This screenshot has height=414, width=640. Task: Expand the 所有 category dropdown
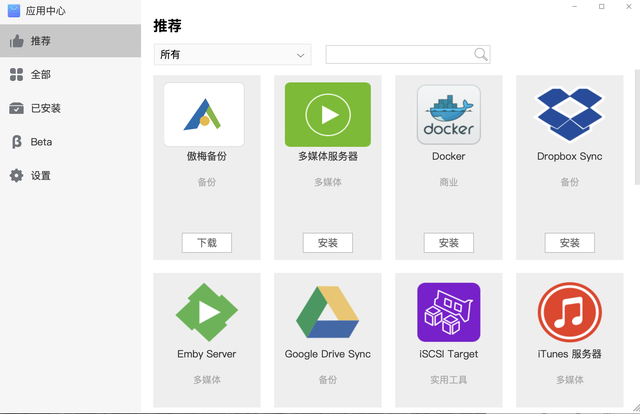tap(233, 54)
